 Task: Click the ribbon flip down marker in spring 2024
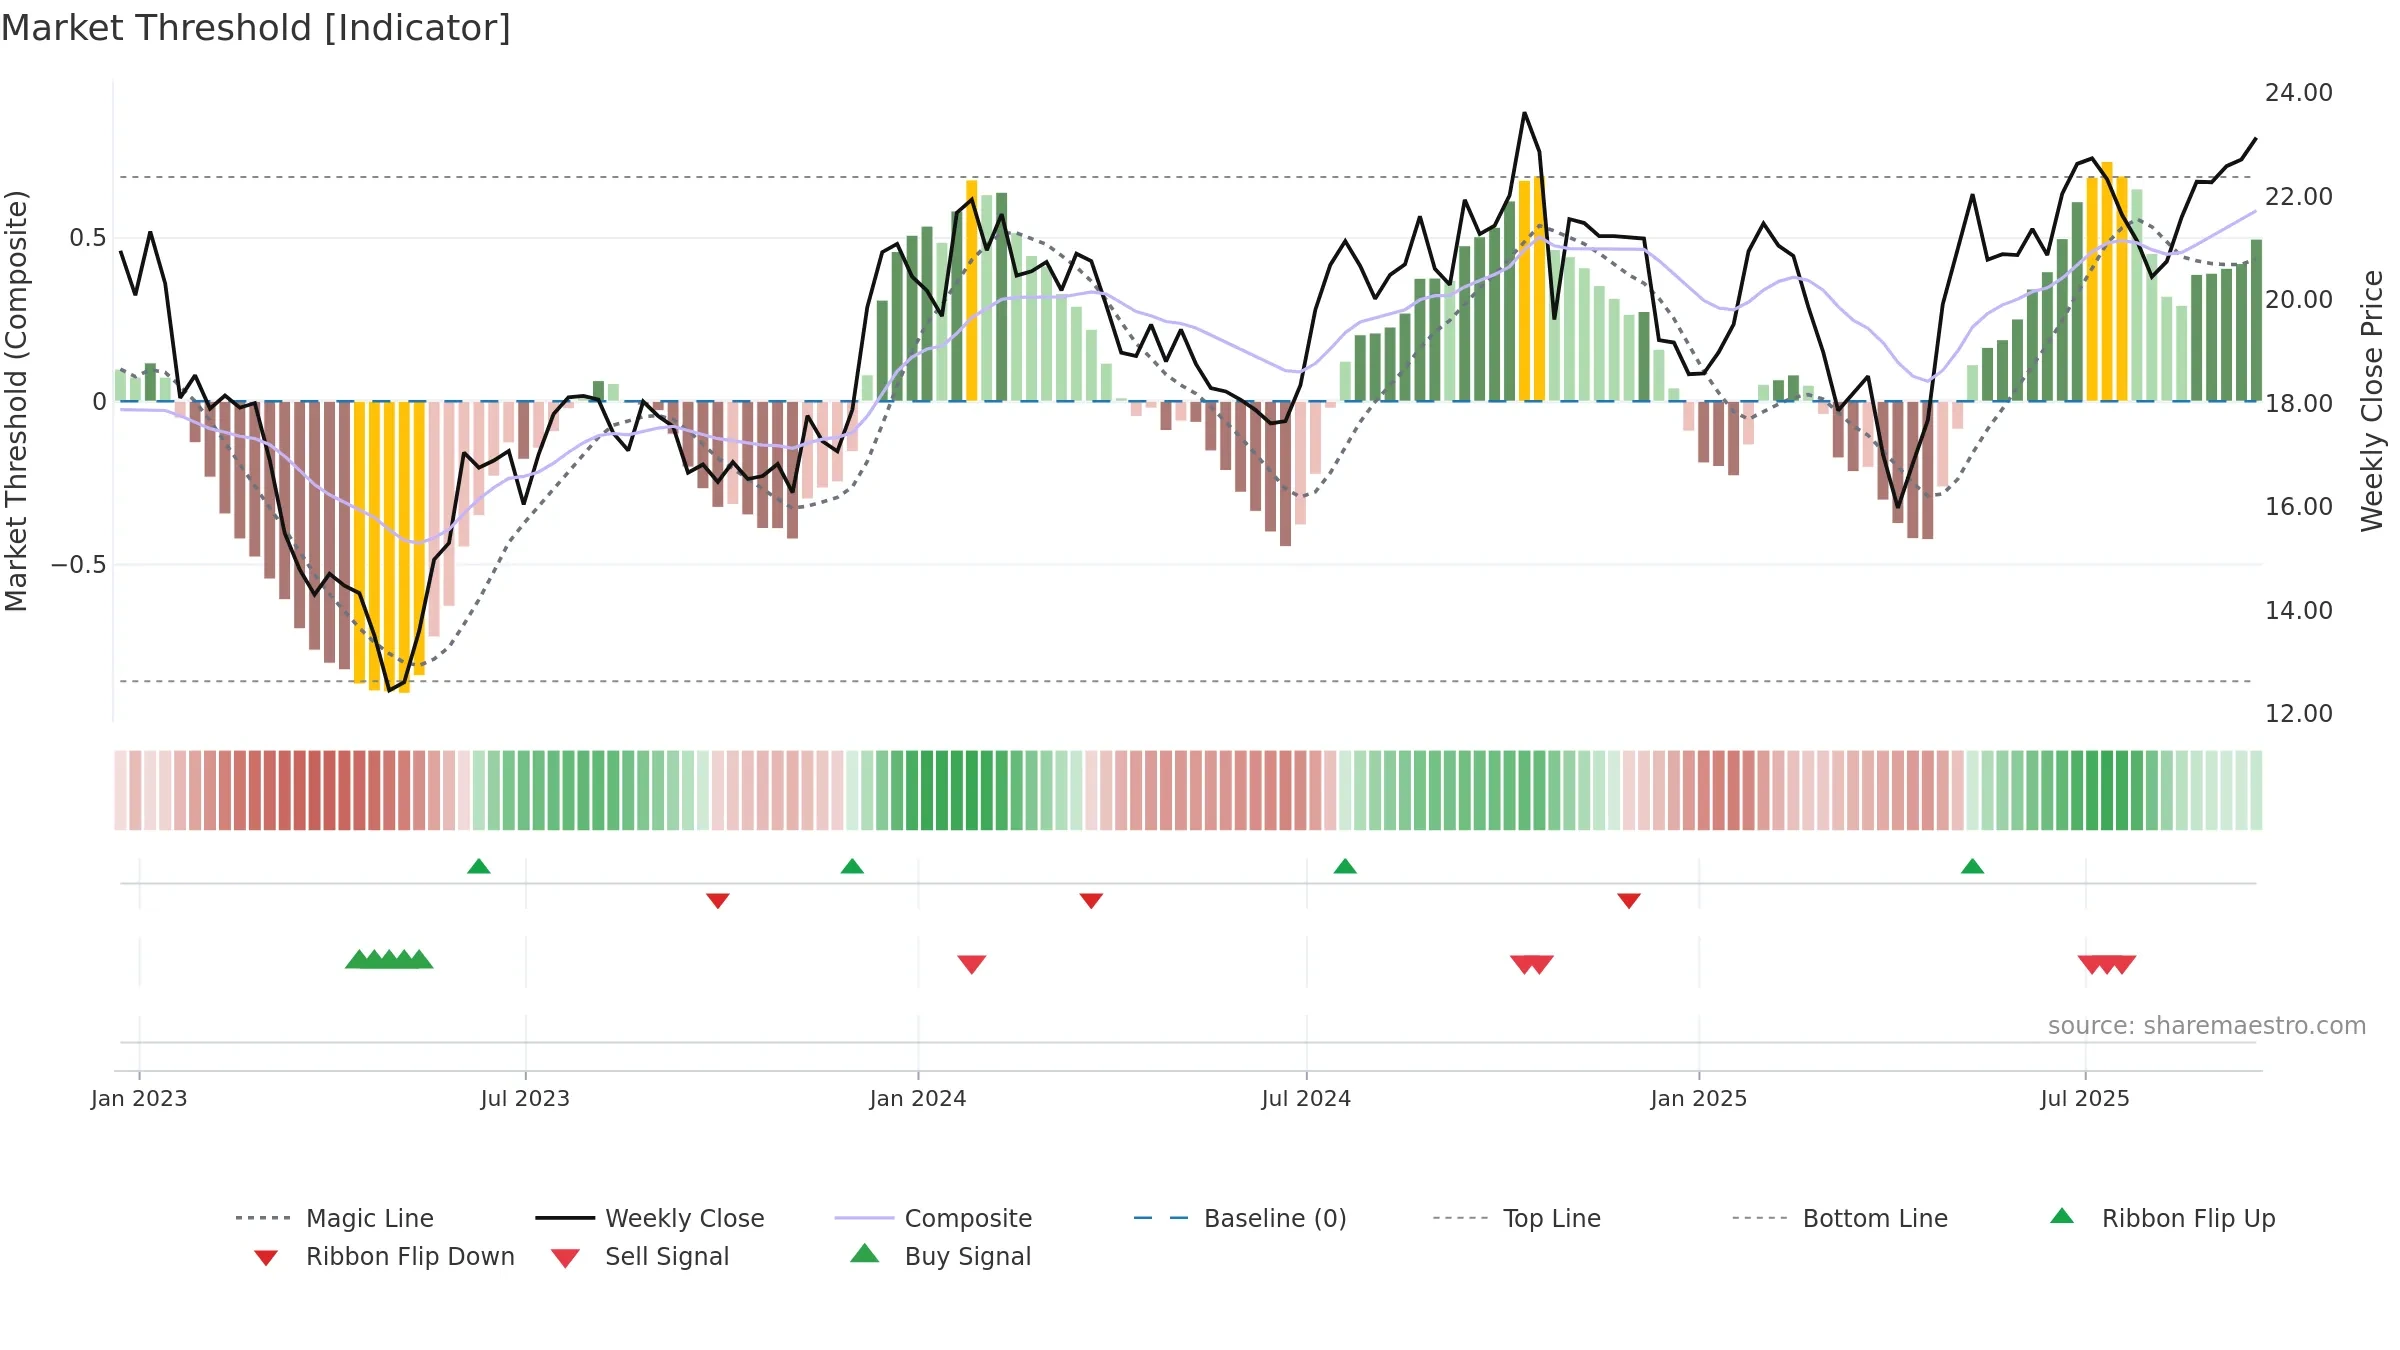tap(1091, 901)
